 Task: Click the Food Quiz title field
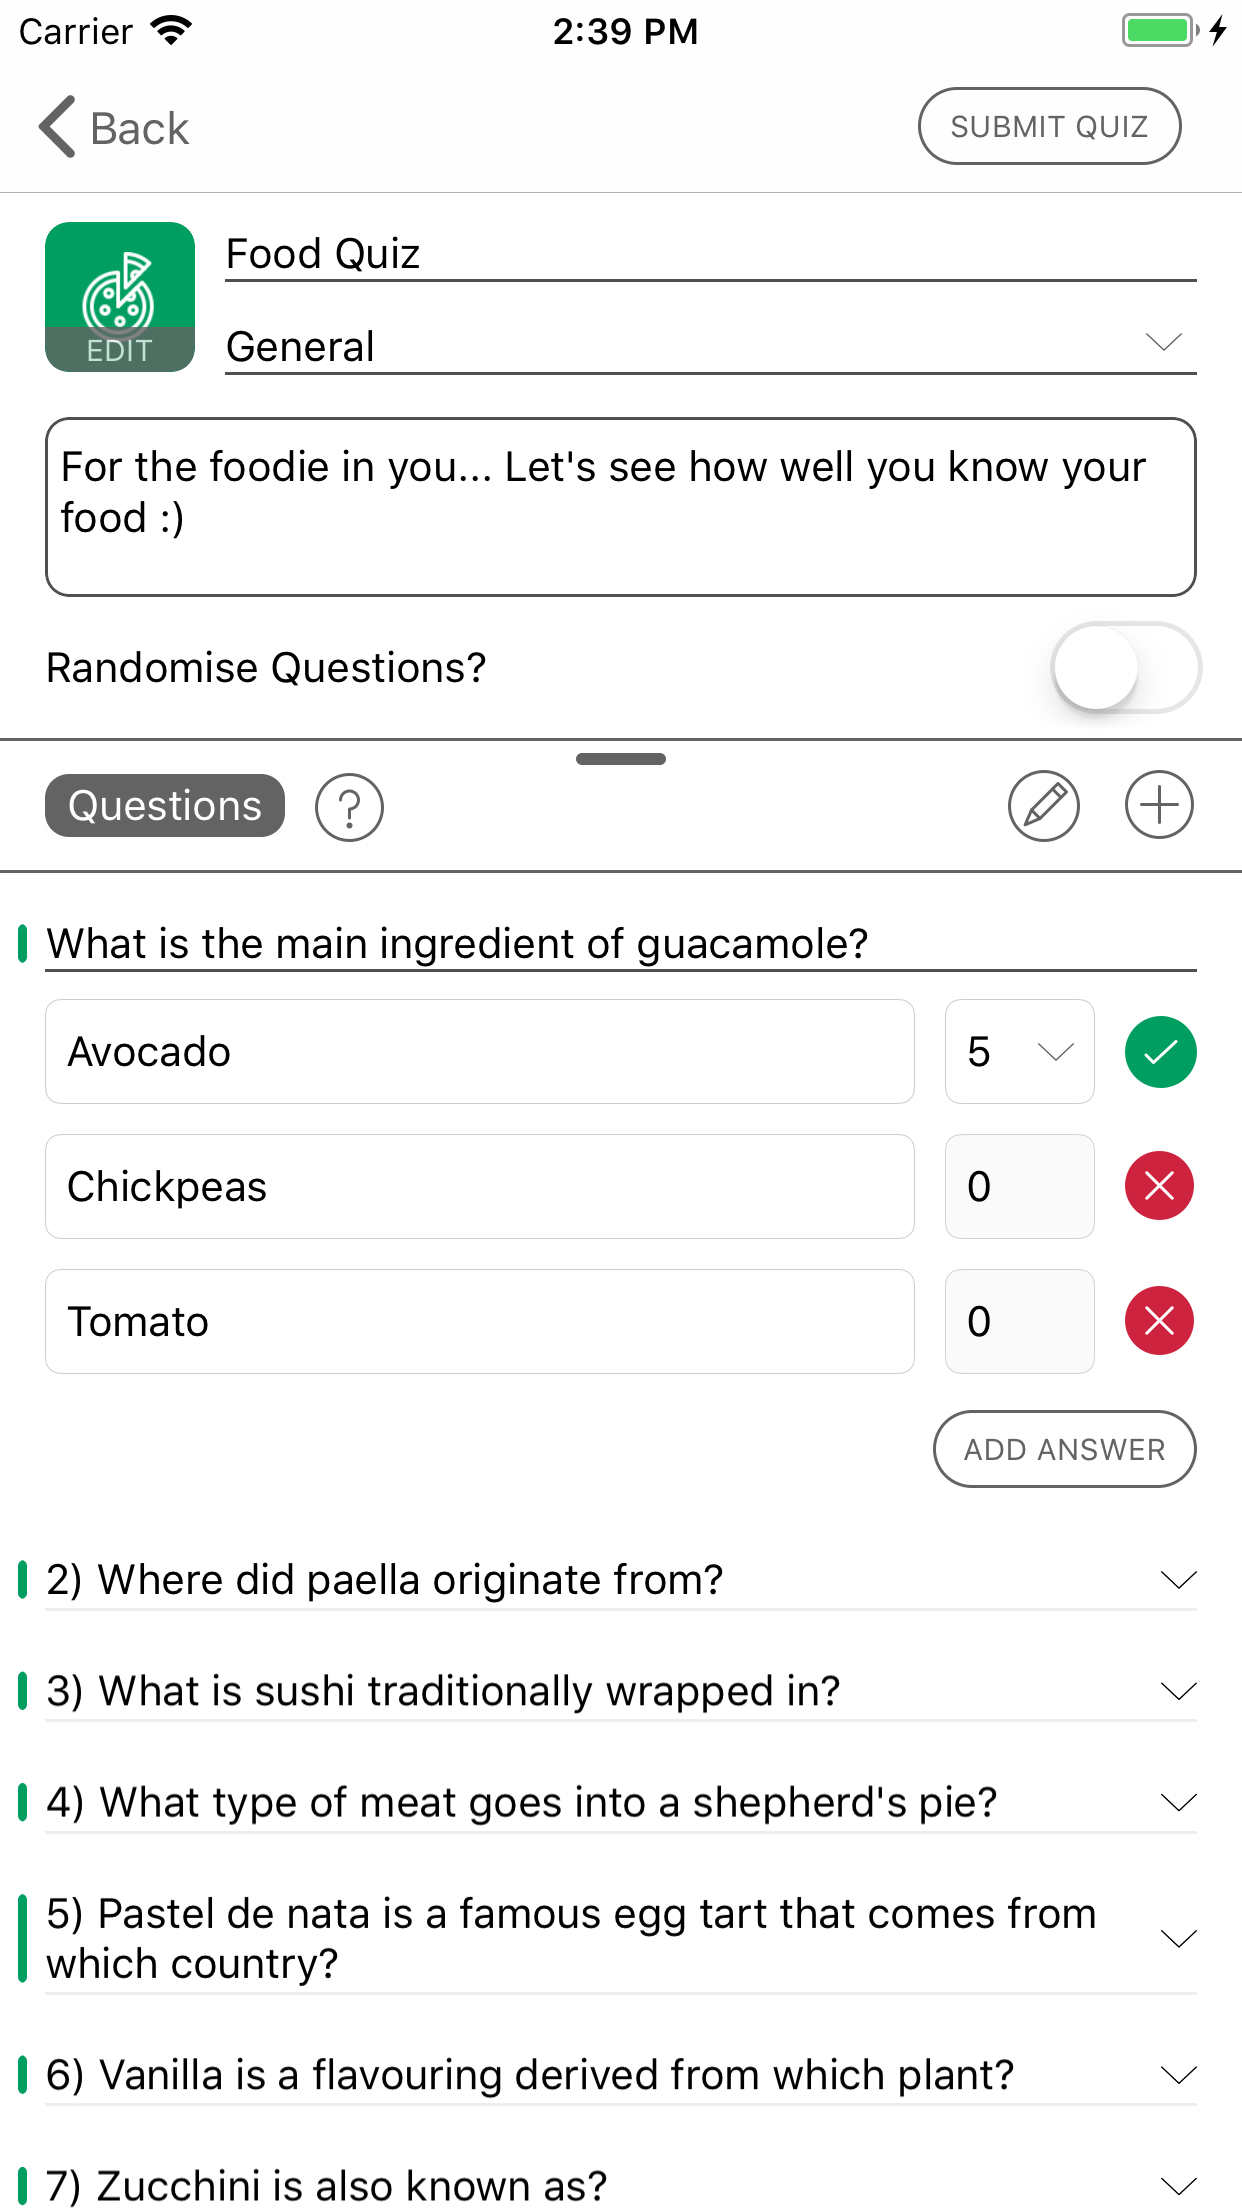(x=710, y=254)
